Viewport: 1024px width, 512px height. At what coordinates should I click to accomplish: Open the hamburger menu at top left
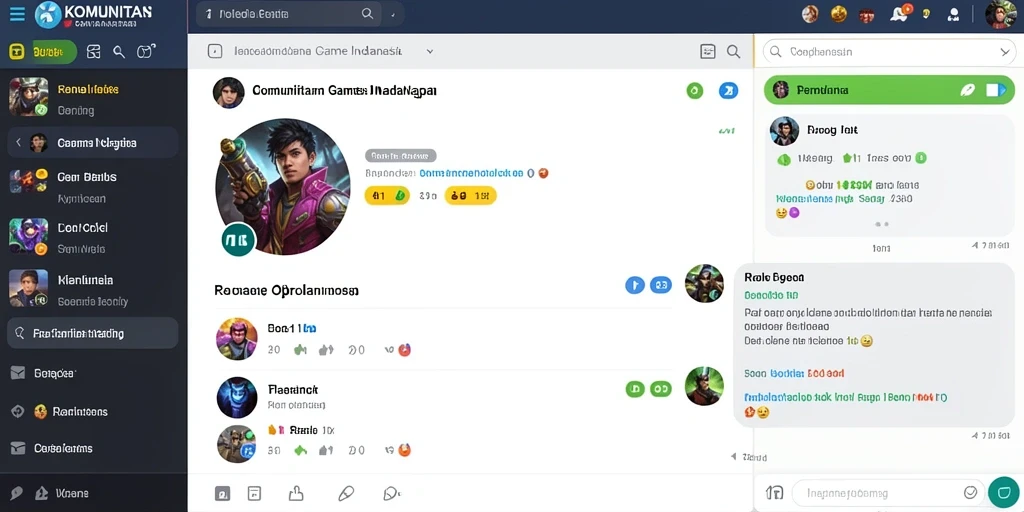click(17, 14)
